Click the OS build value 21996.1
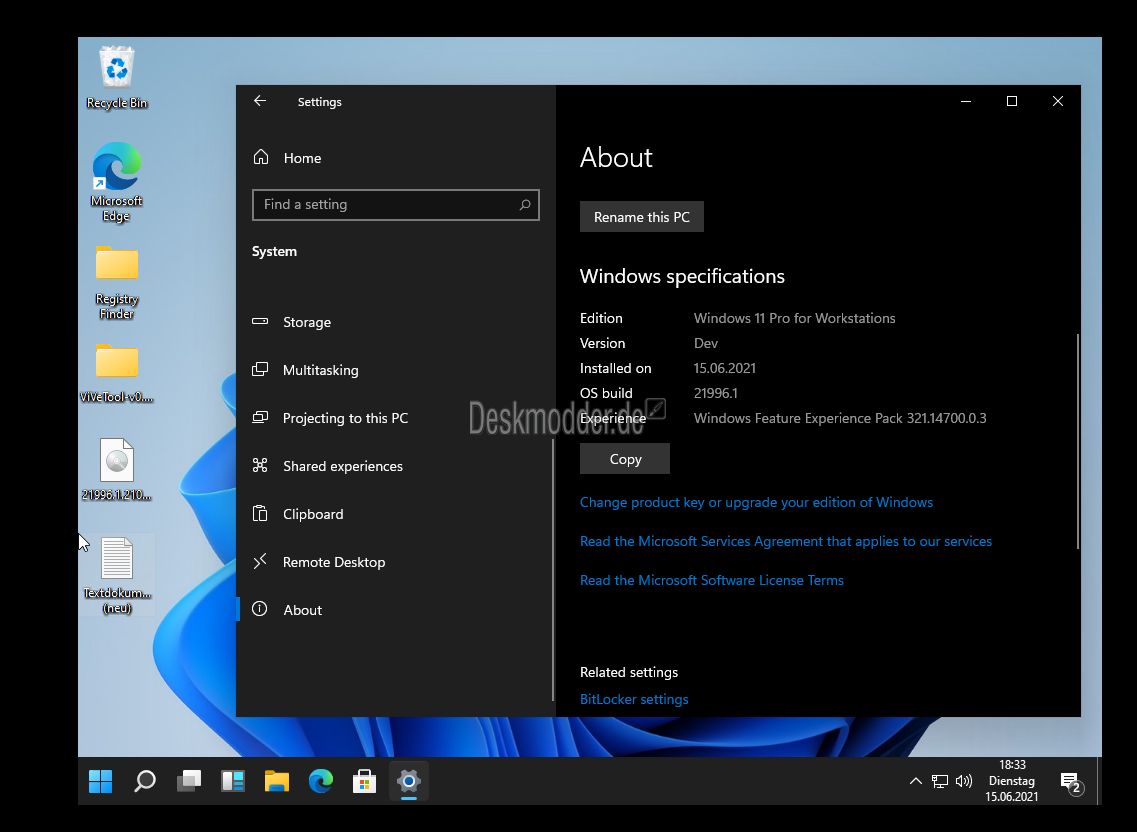Screen dimensions: 1137x832 tap(716, 393)
